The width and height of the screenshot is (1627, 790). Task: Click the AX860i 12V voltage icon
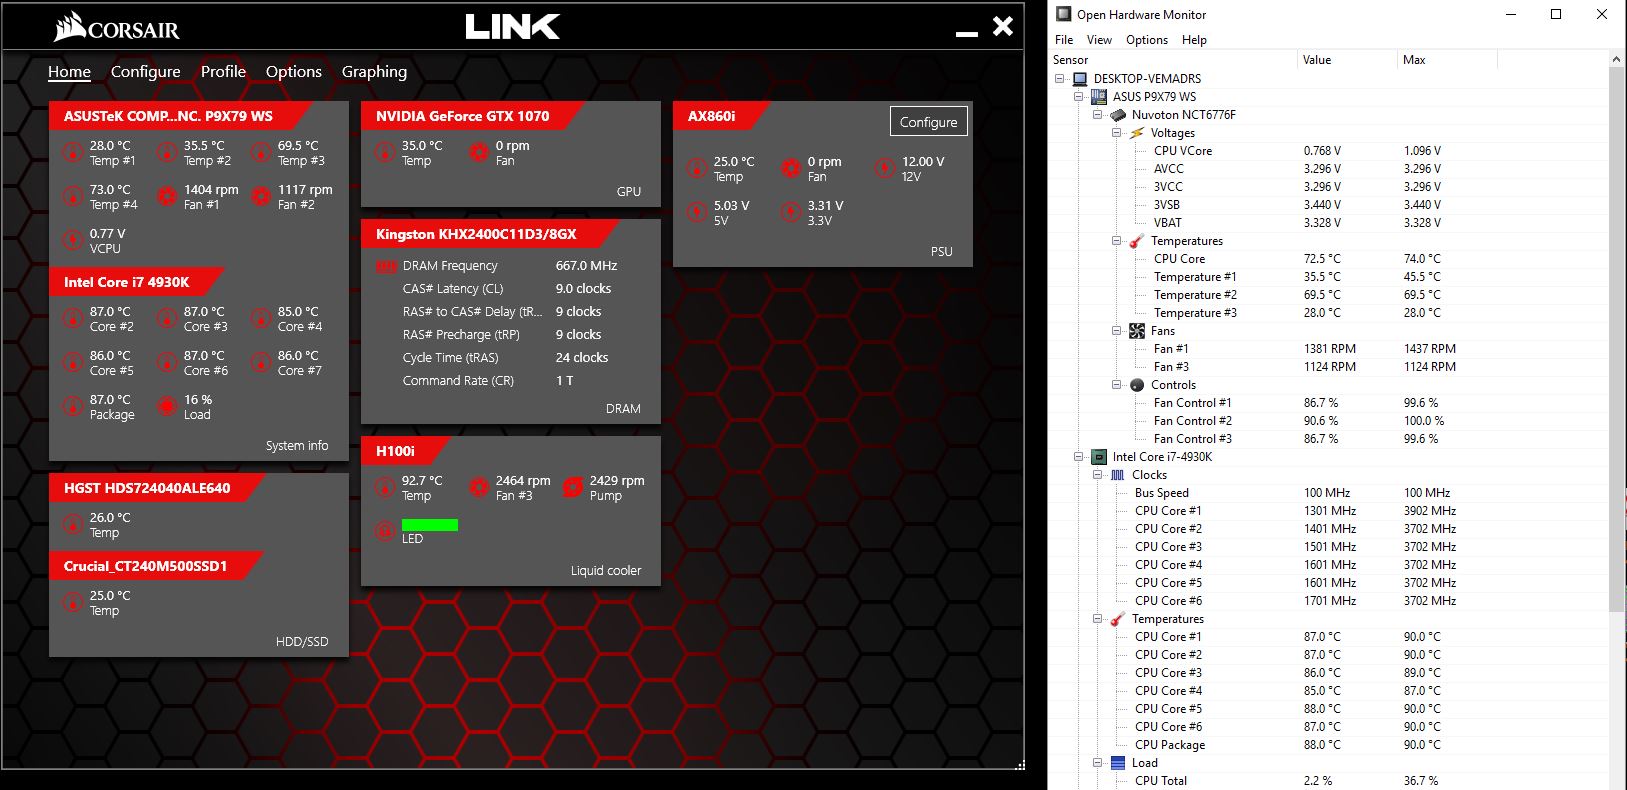(885, 168)
